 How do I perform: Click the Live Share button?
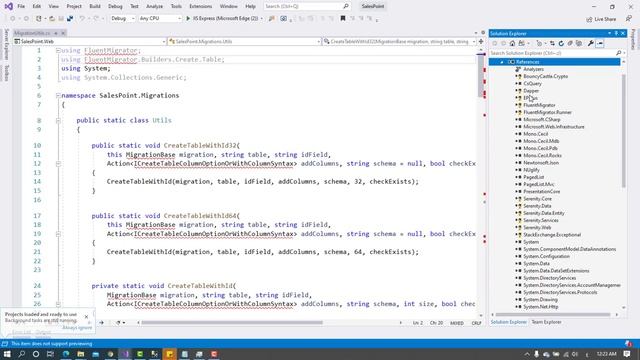[x=601, y=19]
